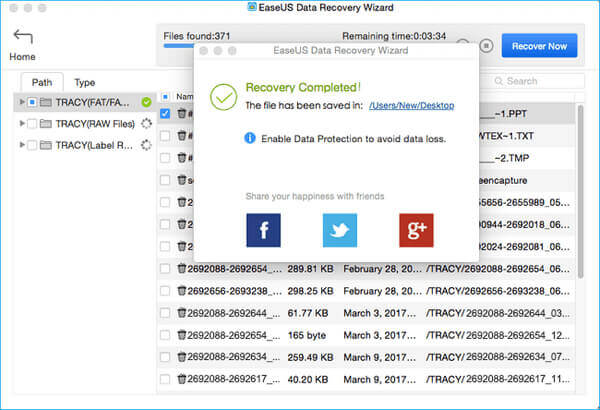
Task: Share recovery on Facebook
Action: (263, 230)
